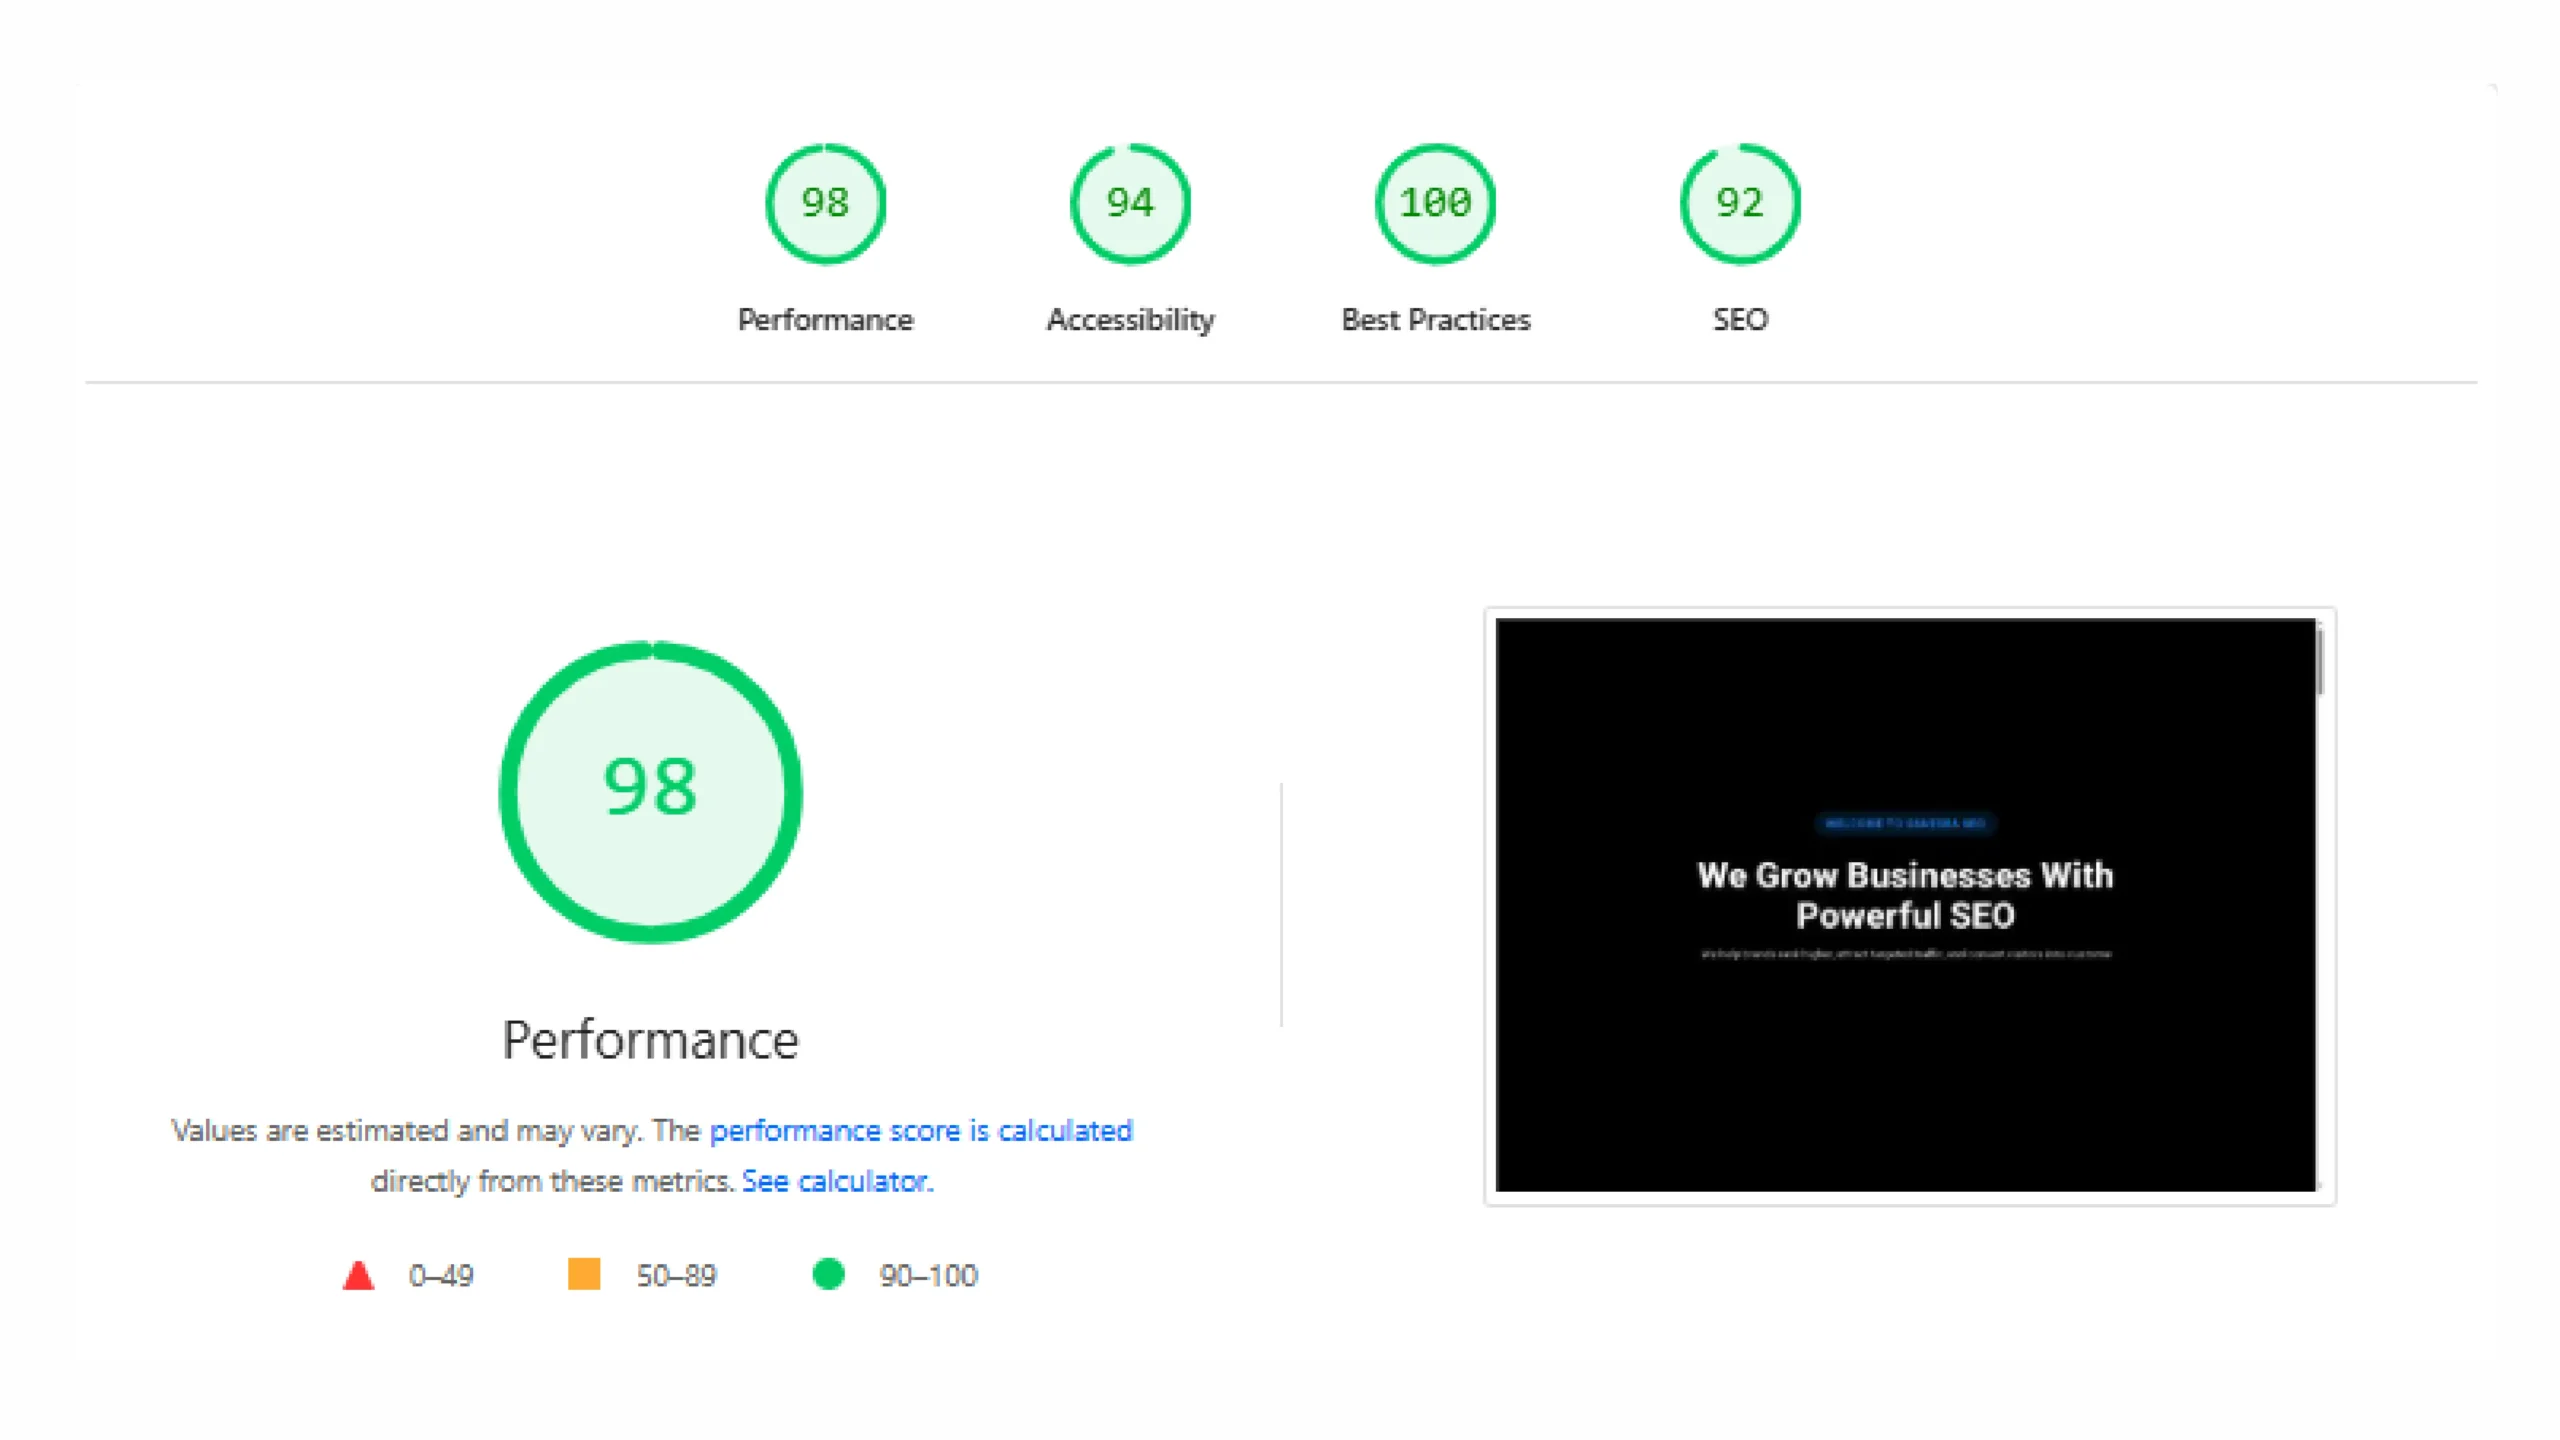Click the Accessibility score gauge showing 94

(x=1131, y=203)
